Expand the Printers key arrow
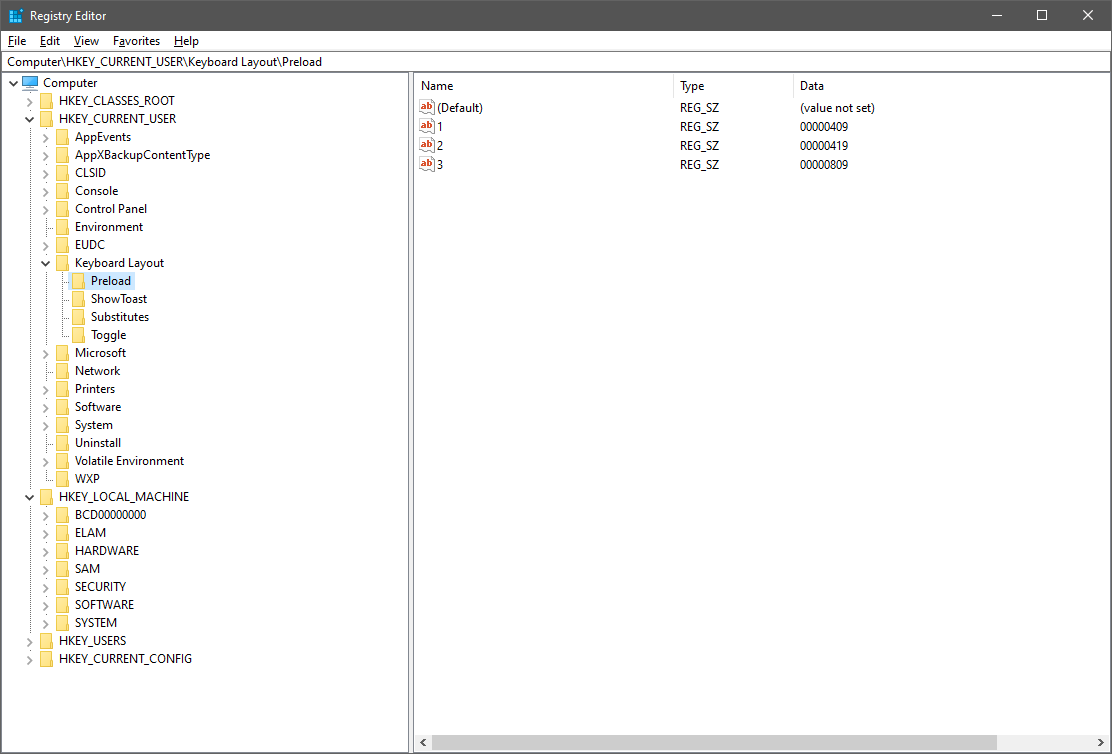Screen dimensions: 1112x754 tap(45, 389)
